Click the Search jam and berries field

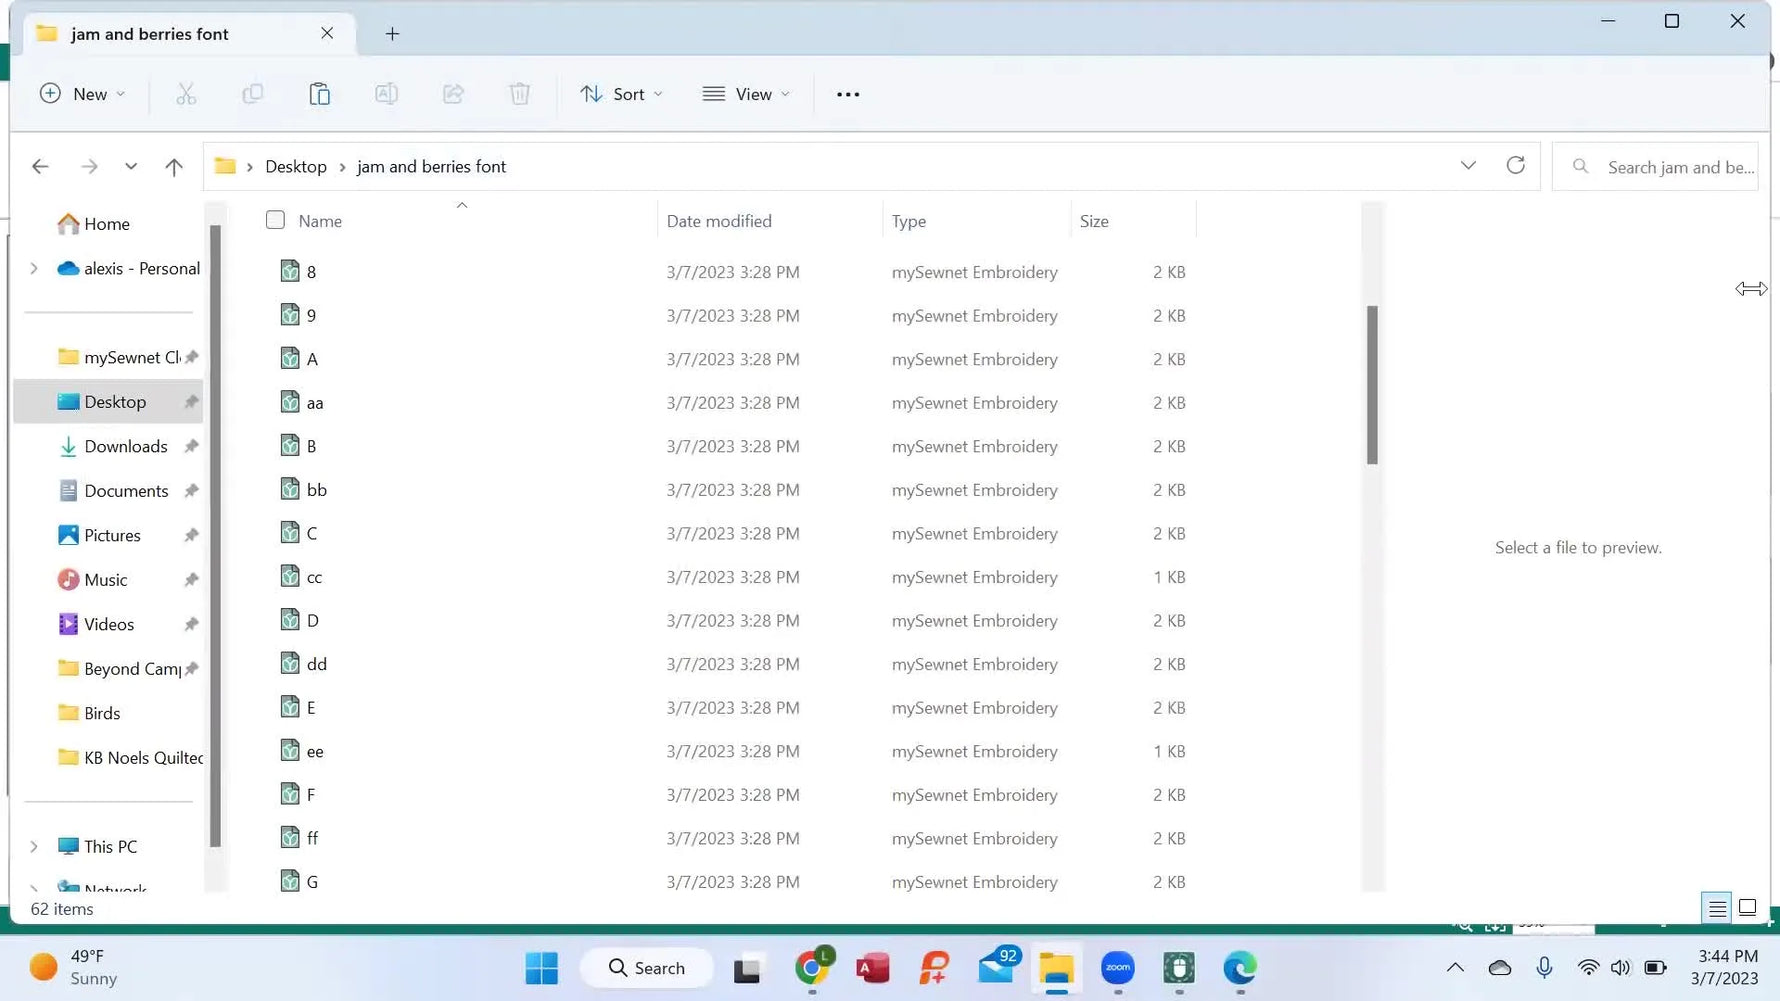point(1655,167)
